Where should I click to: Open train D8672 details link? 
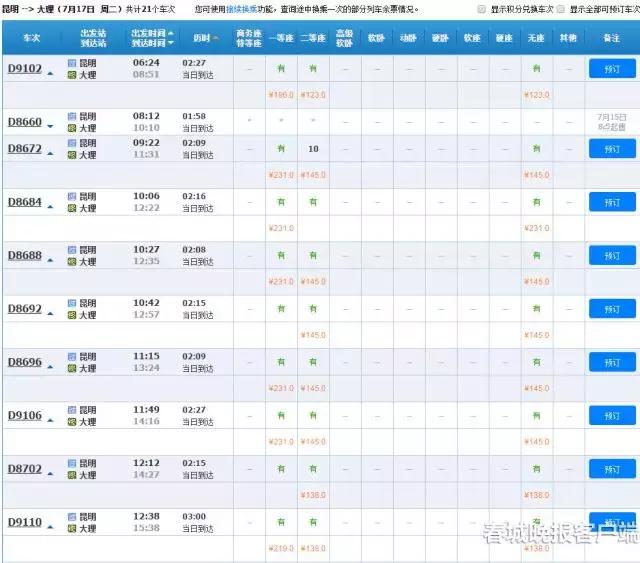pos(24,148)
